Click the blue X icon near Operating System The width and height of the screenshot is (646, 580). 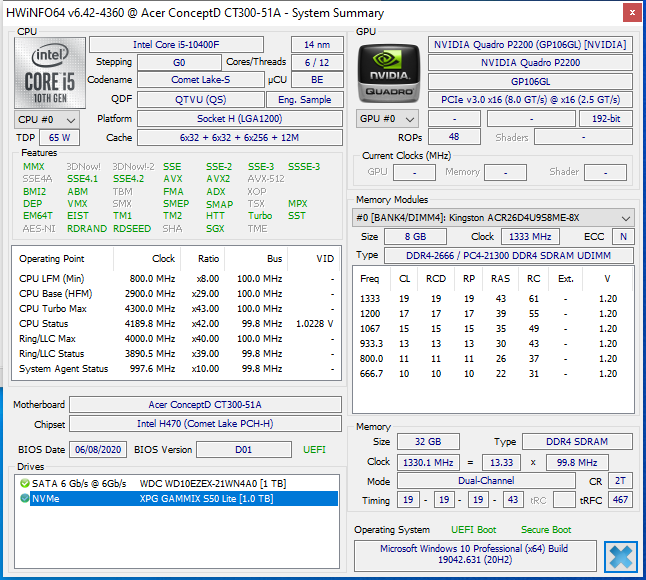(621, 555)
